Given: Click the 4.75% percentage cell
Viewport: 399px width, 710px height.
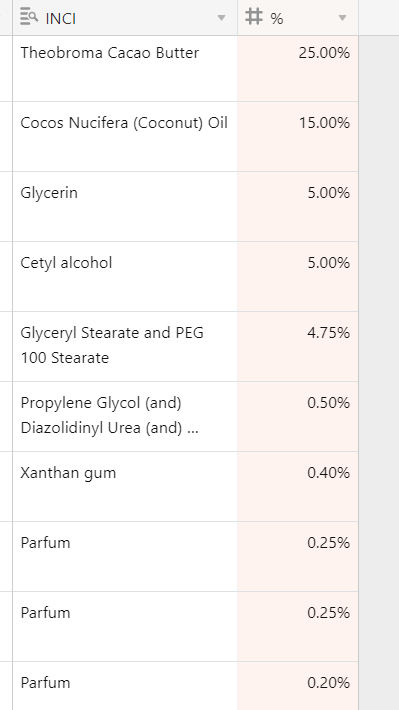Looking at the screenshot, I should (298, 346).
